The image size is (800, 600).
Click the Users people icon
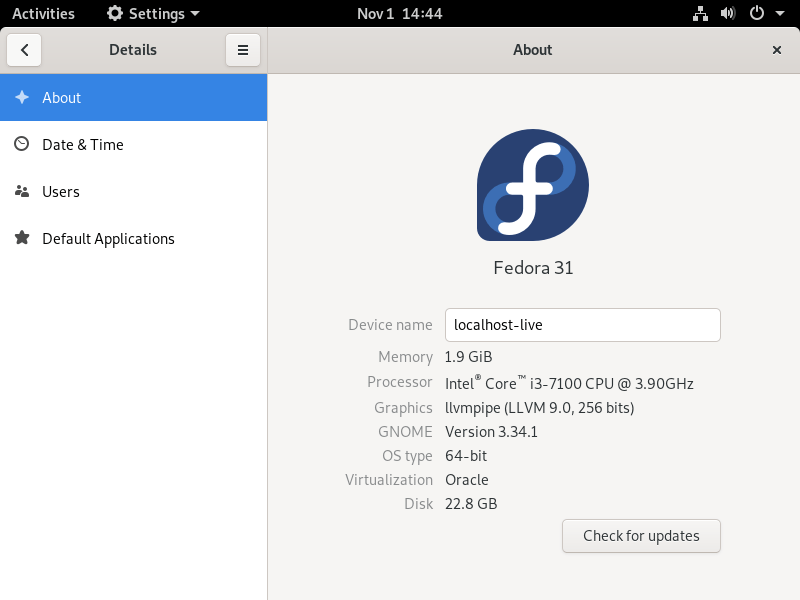coord(21,191)
